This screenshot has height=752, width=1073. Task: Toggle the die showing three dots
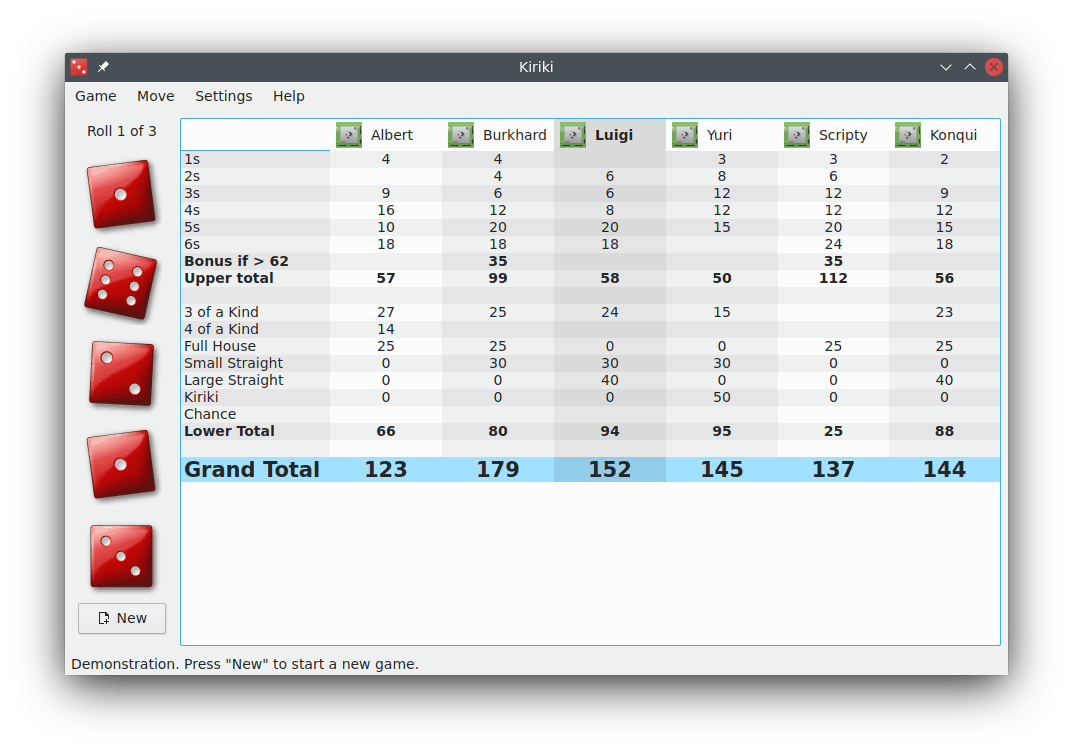pos(121,556)
